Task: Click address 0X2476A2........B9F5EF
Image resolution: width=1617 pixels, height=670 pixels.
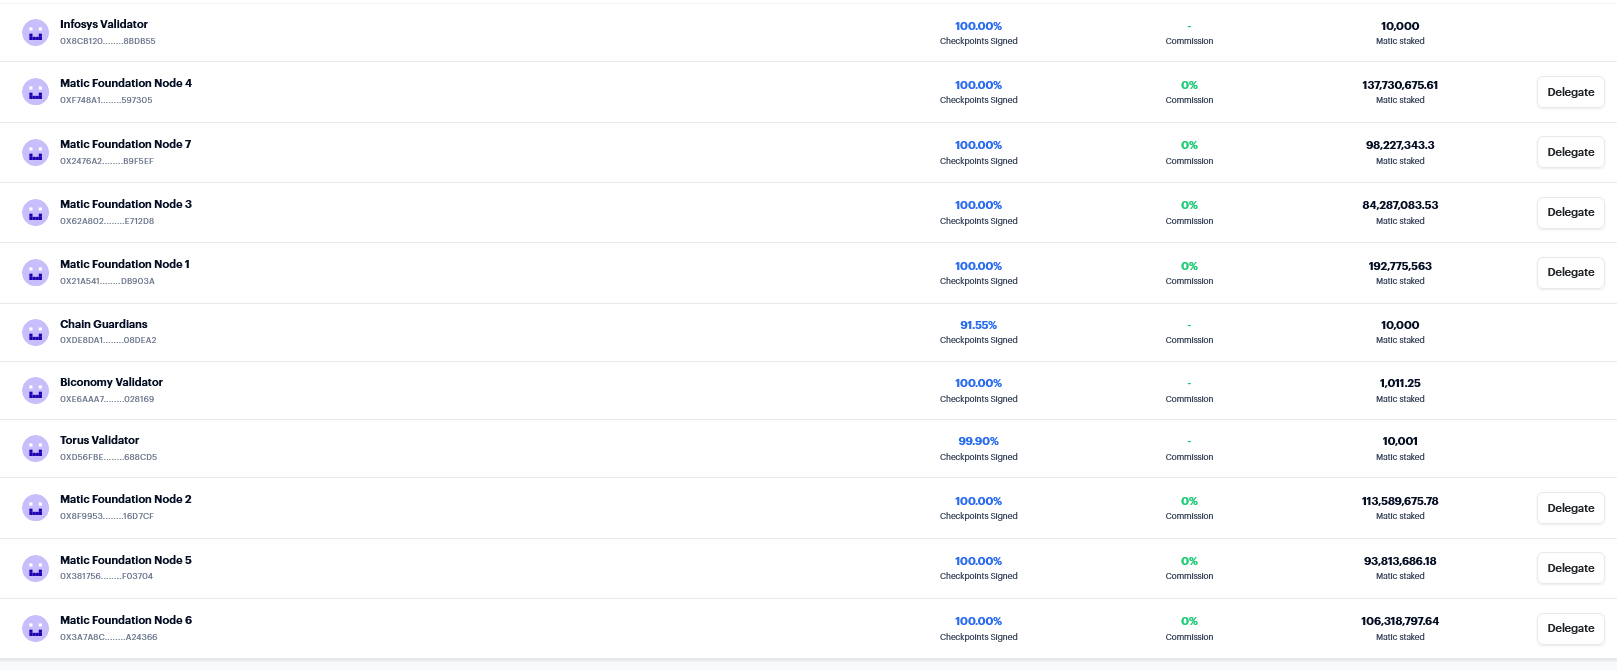Action: (107, 161)
